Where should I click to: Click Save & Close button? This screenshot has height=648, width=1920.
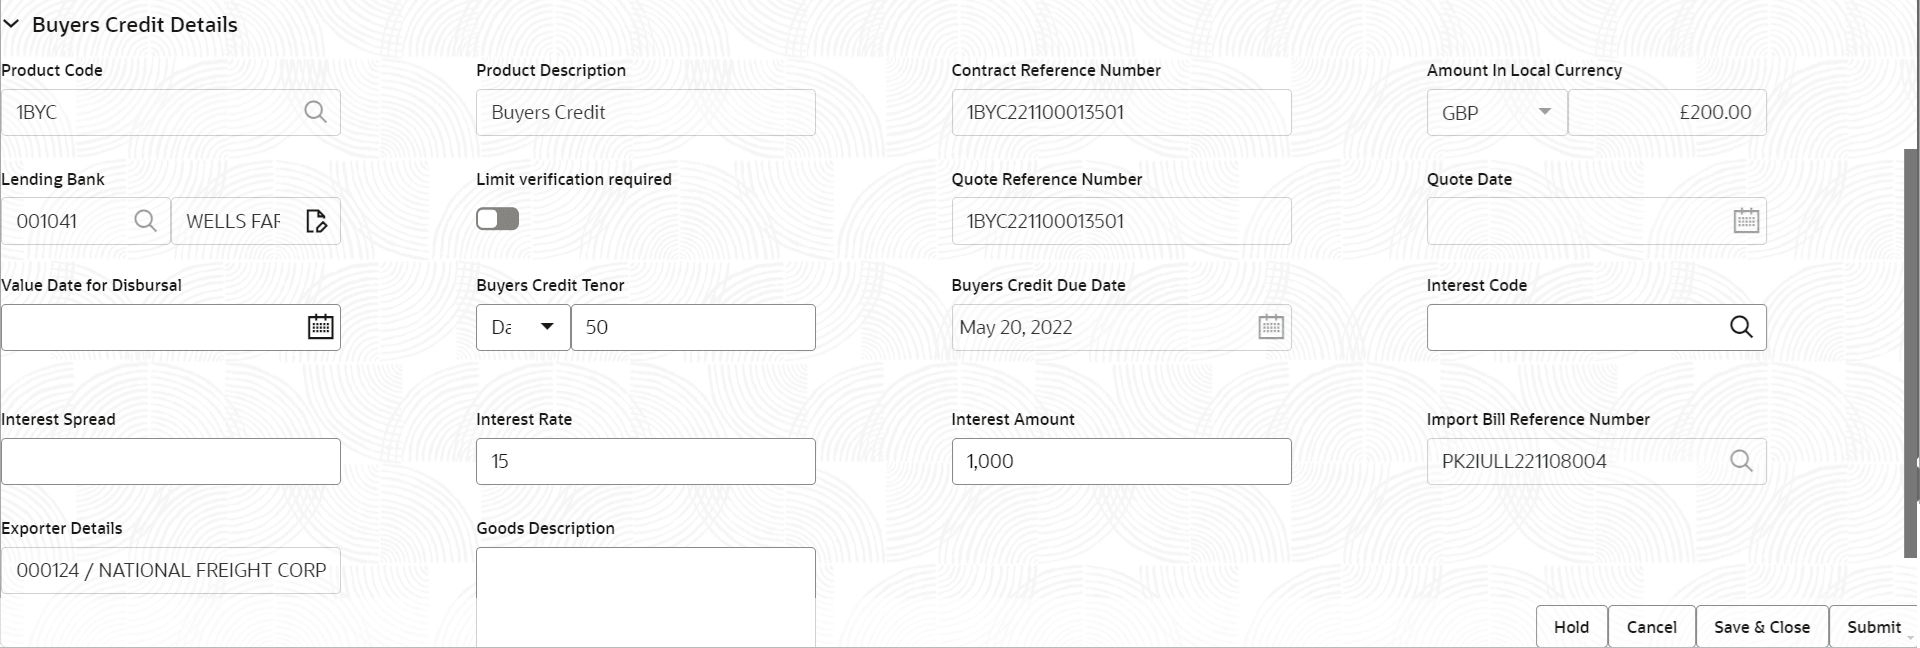[x=1762, y=627]
